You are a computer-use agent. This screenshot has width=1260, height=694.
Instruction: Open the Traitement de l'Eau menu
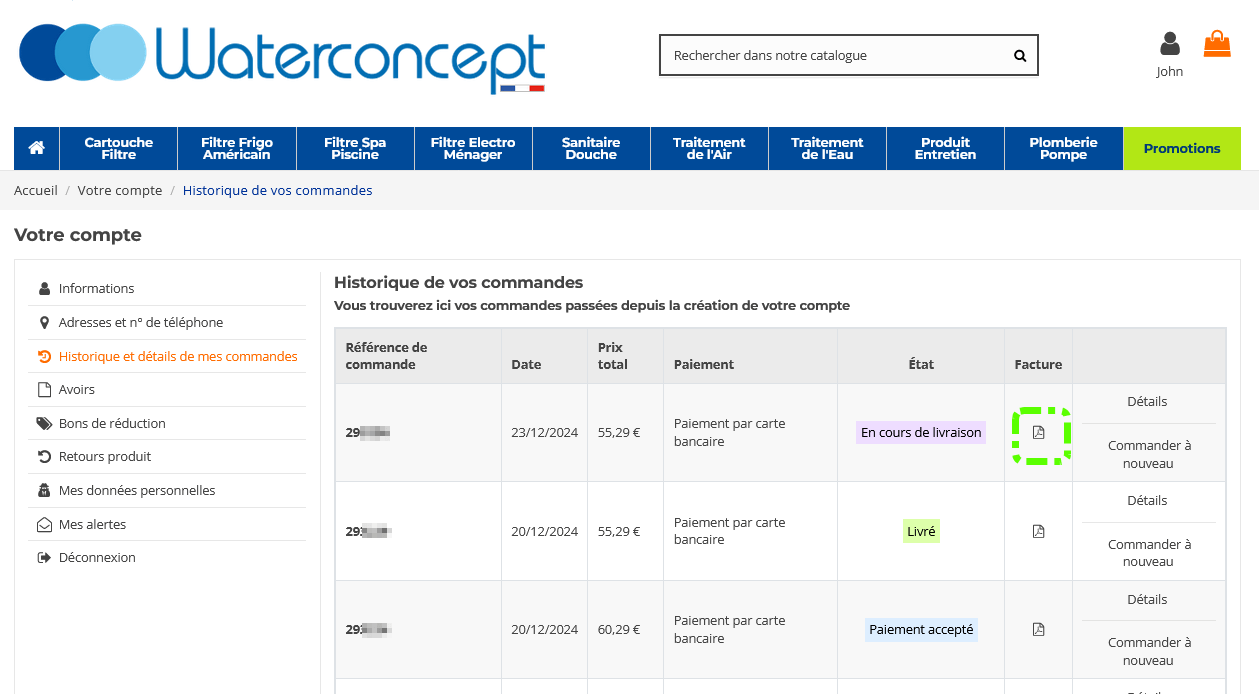[x=827, y=148]
